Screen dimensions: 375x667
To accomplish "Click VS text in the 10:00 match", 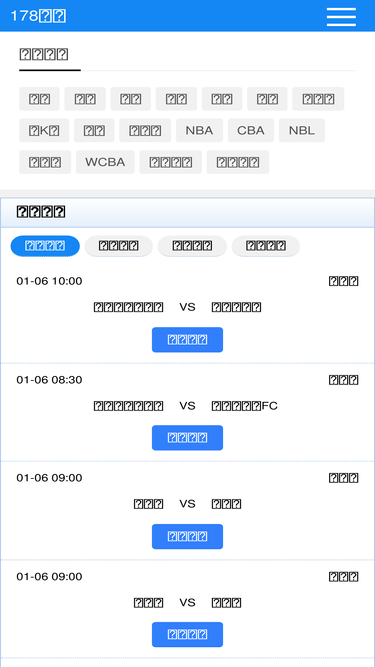I will pyautogui.click(x=187, y=307).
